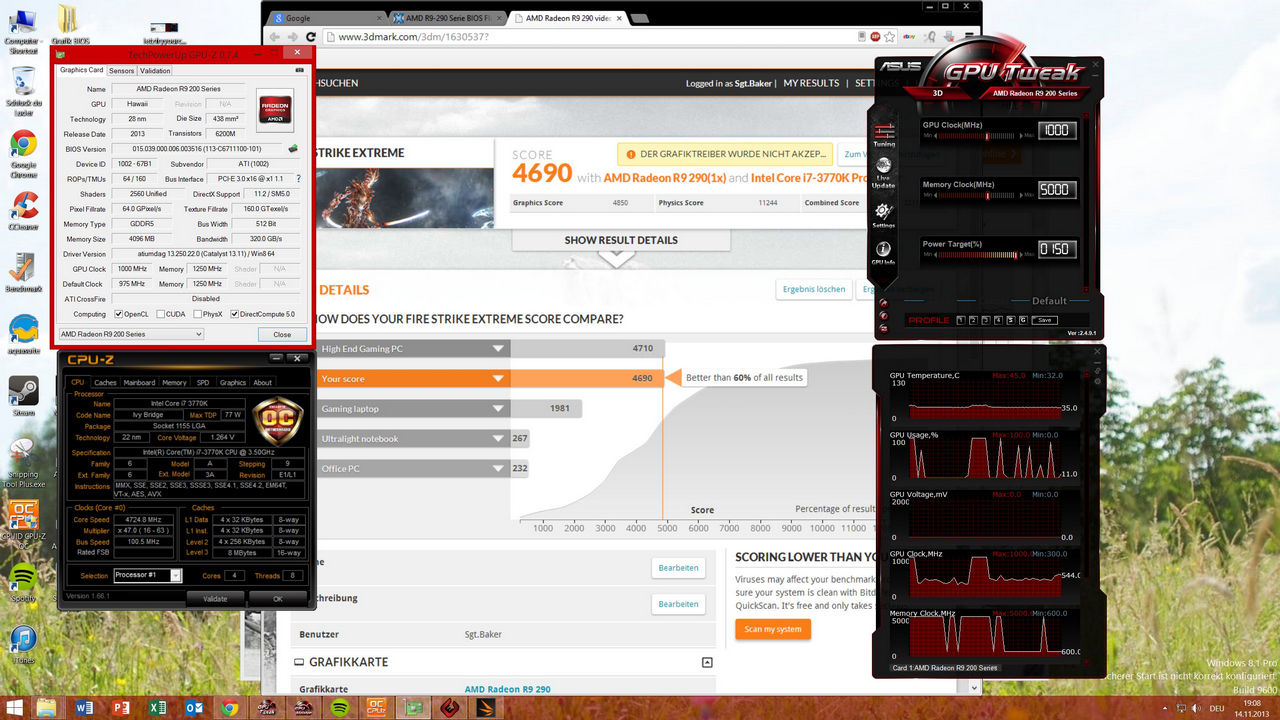Open GPU Info in GPU Tweak
1280x720 pixels.
point(884,252)
